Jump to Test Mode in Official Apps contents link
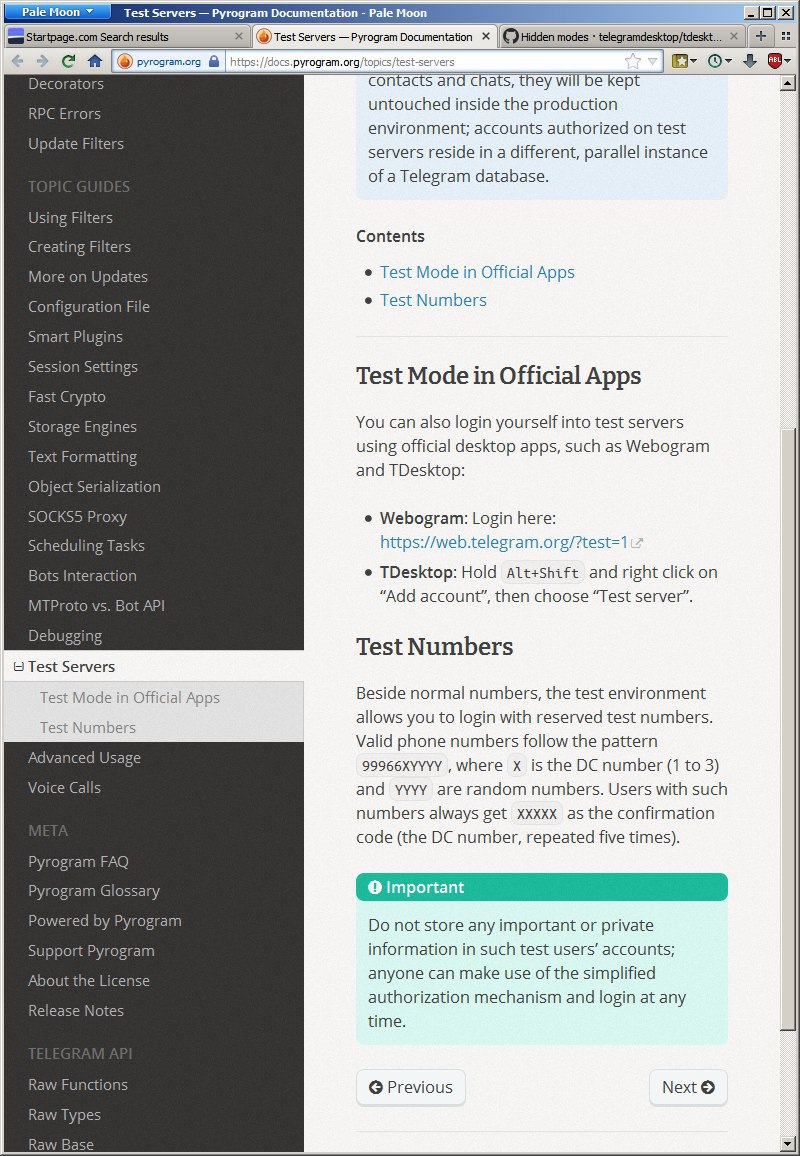 477,272
